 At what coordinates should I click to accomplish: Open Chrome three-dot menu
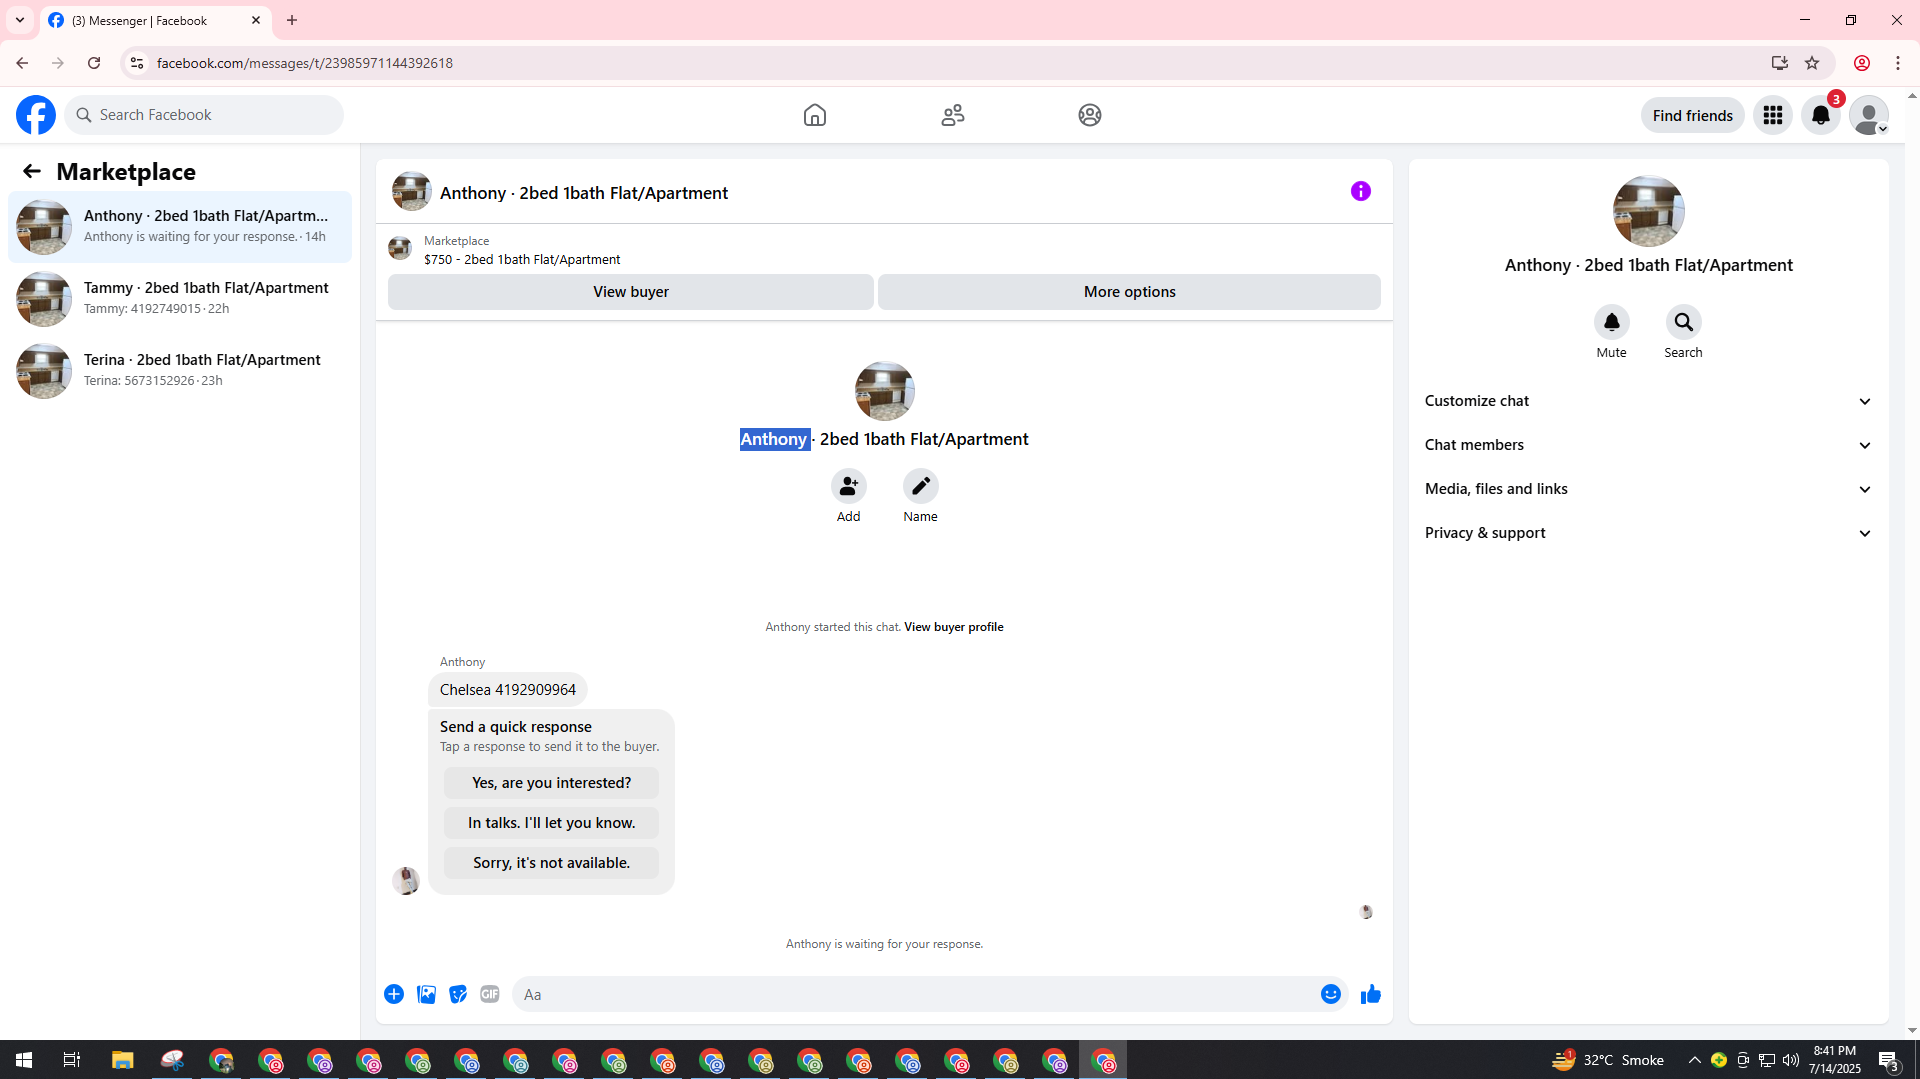click(x=1898, y=63)
